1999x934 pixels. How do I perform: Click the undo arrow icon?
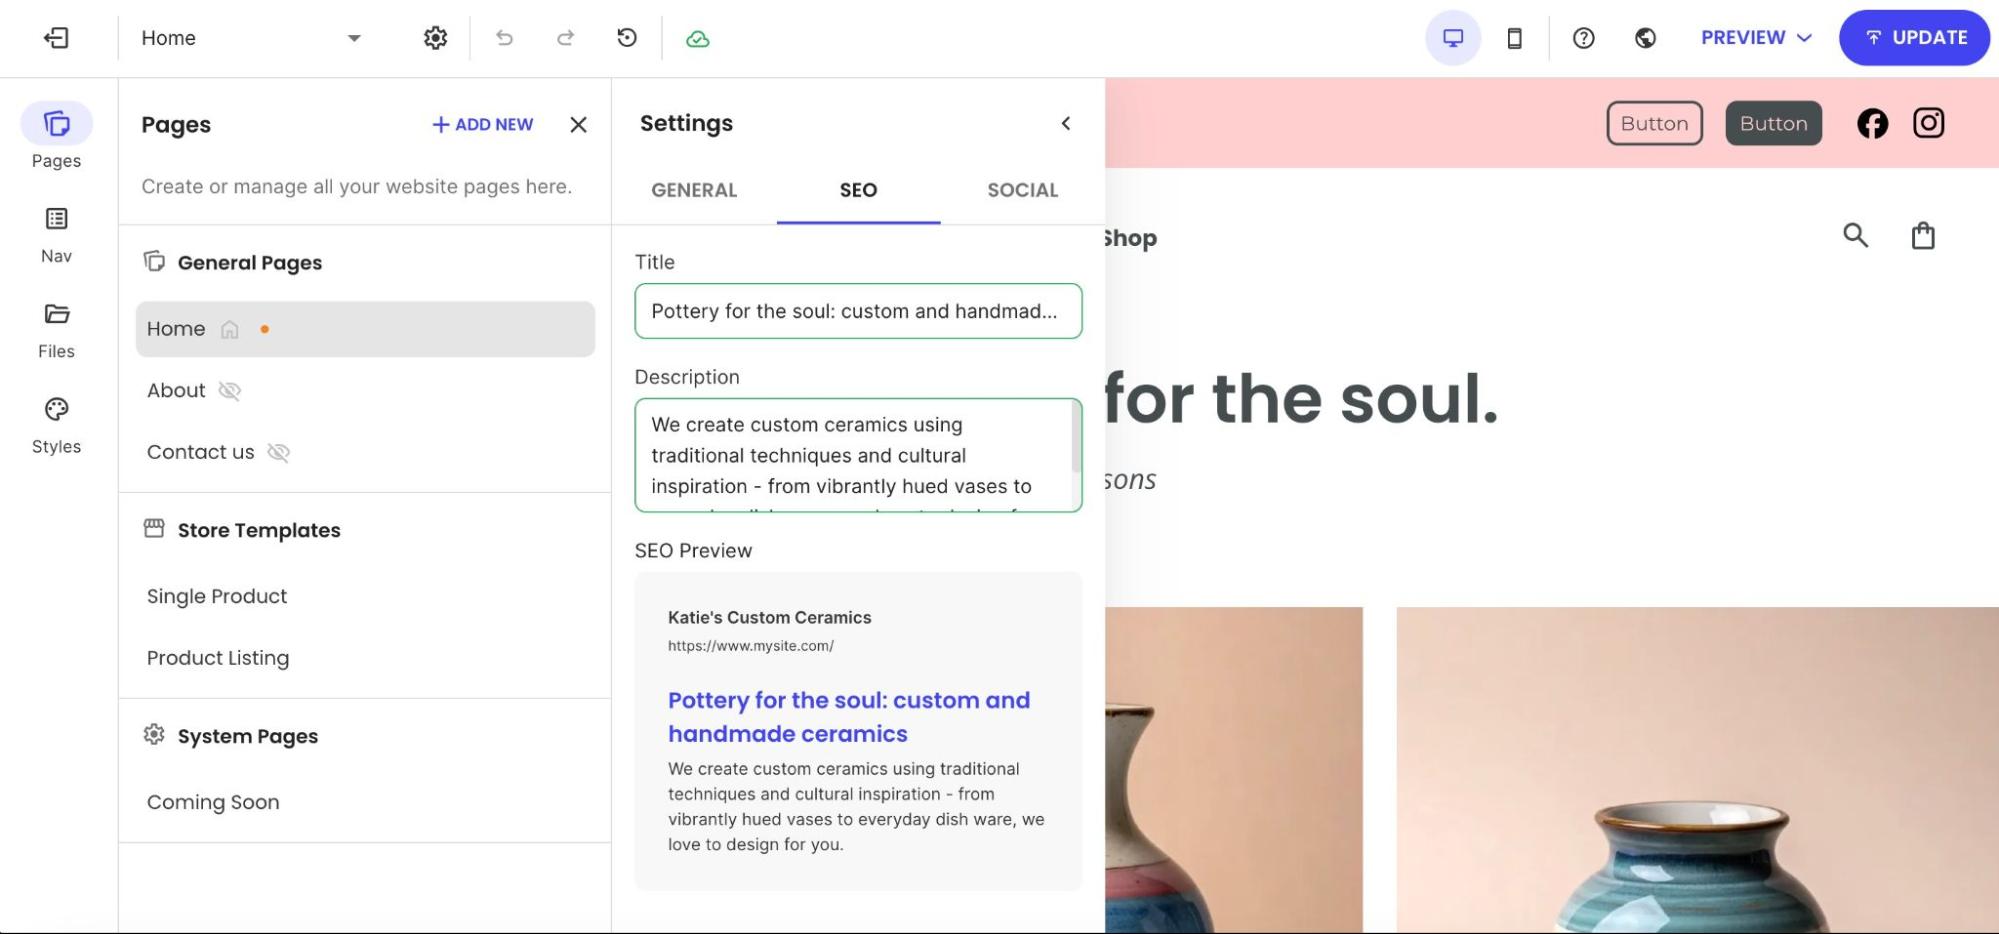504,38
